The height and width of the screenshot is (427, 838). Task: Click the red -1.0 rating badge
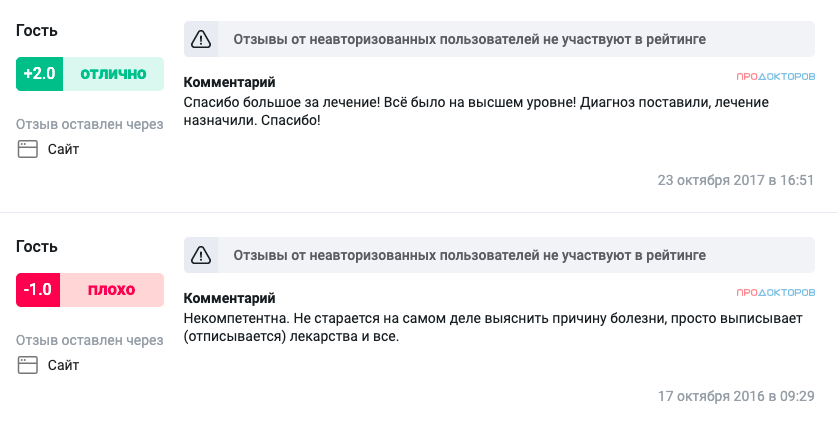38,290
